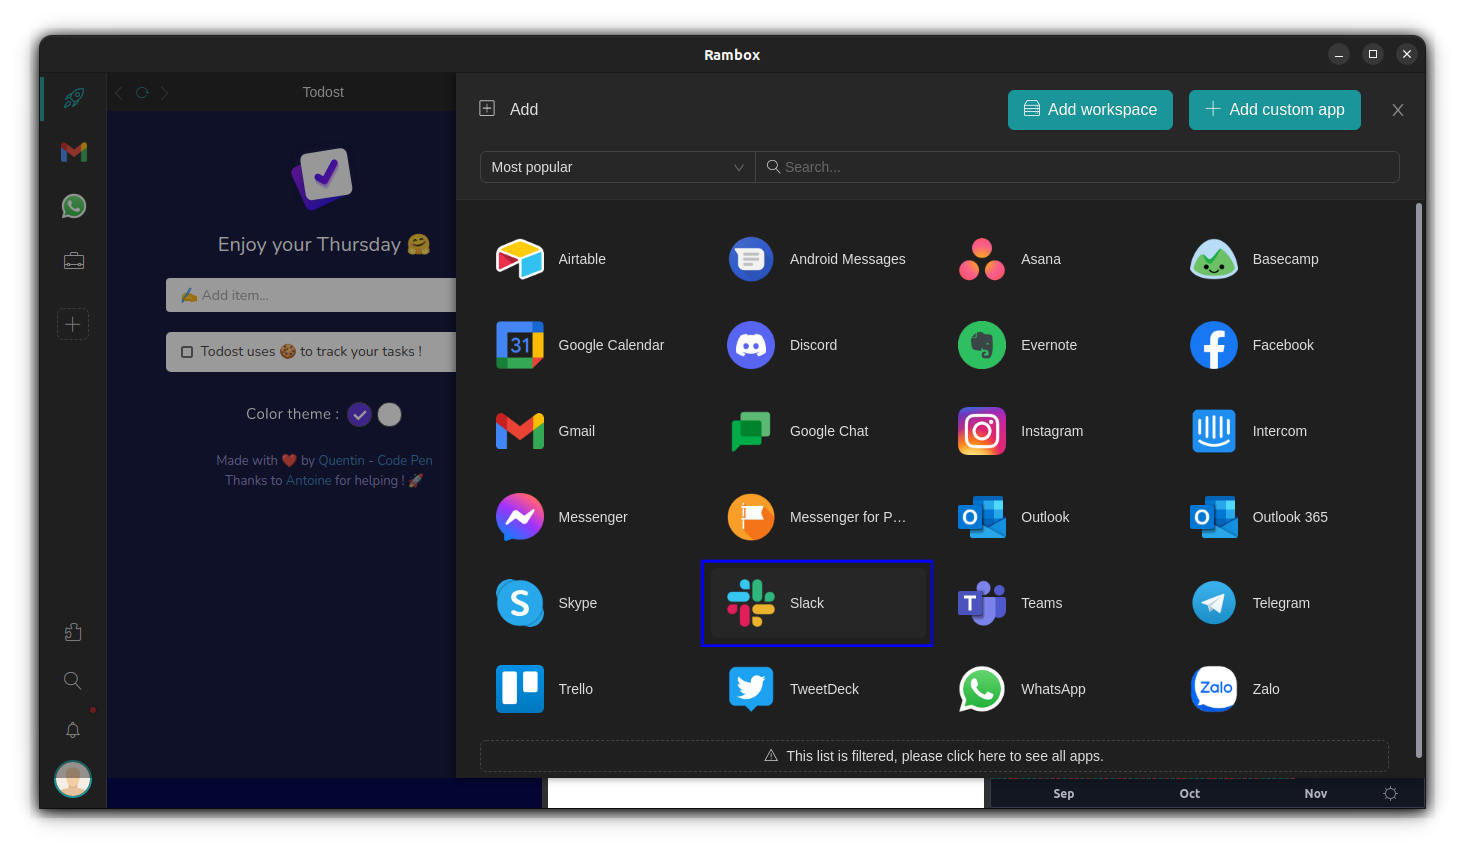Click inside the app search field

[x=1078, y=167]
